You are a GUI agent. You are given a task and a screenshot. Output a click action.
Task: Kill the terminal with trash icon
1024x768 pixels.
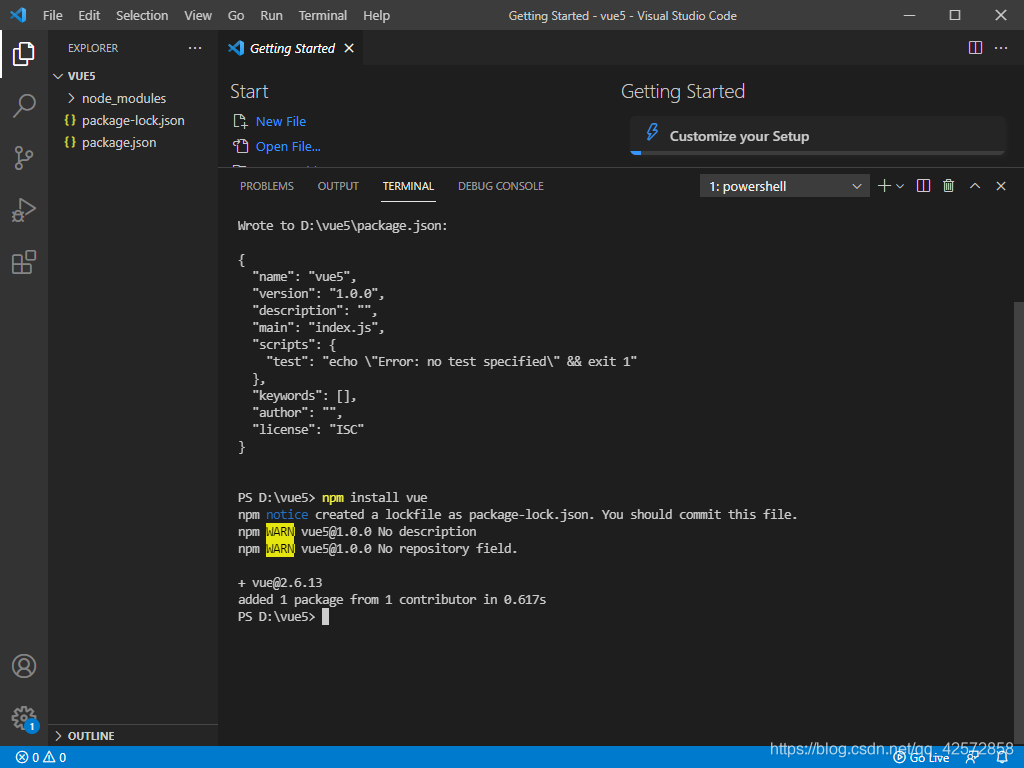tap(949, 186)
